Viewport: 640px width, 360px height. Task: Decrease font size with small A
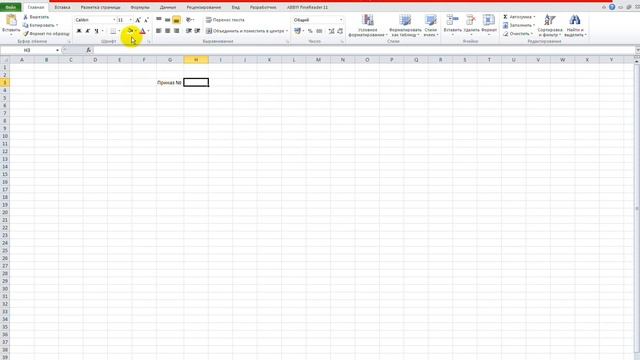(146, 20)
